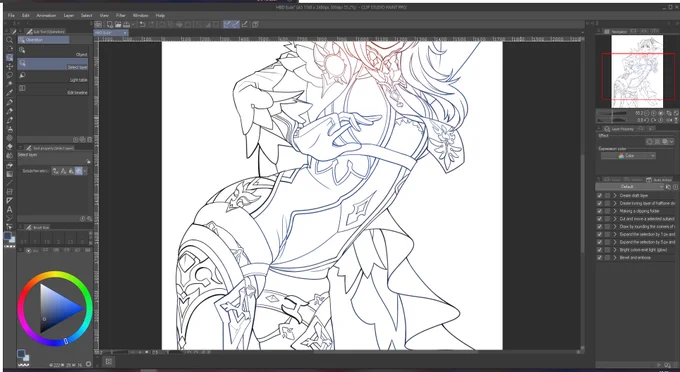
Task: Open the Filter menu
Action: (x=121, y=15)
